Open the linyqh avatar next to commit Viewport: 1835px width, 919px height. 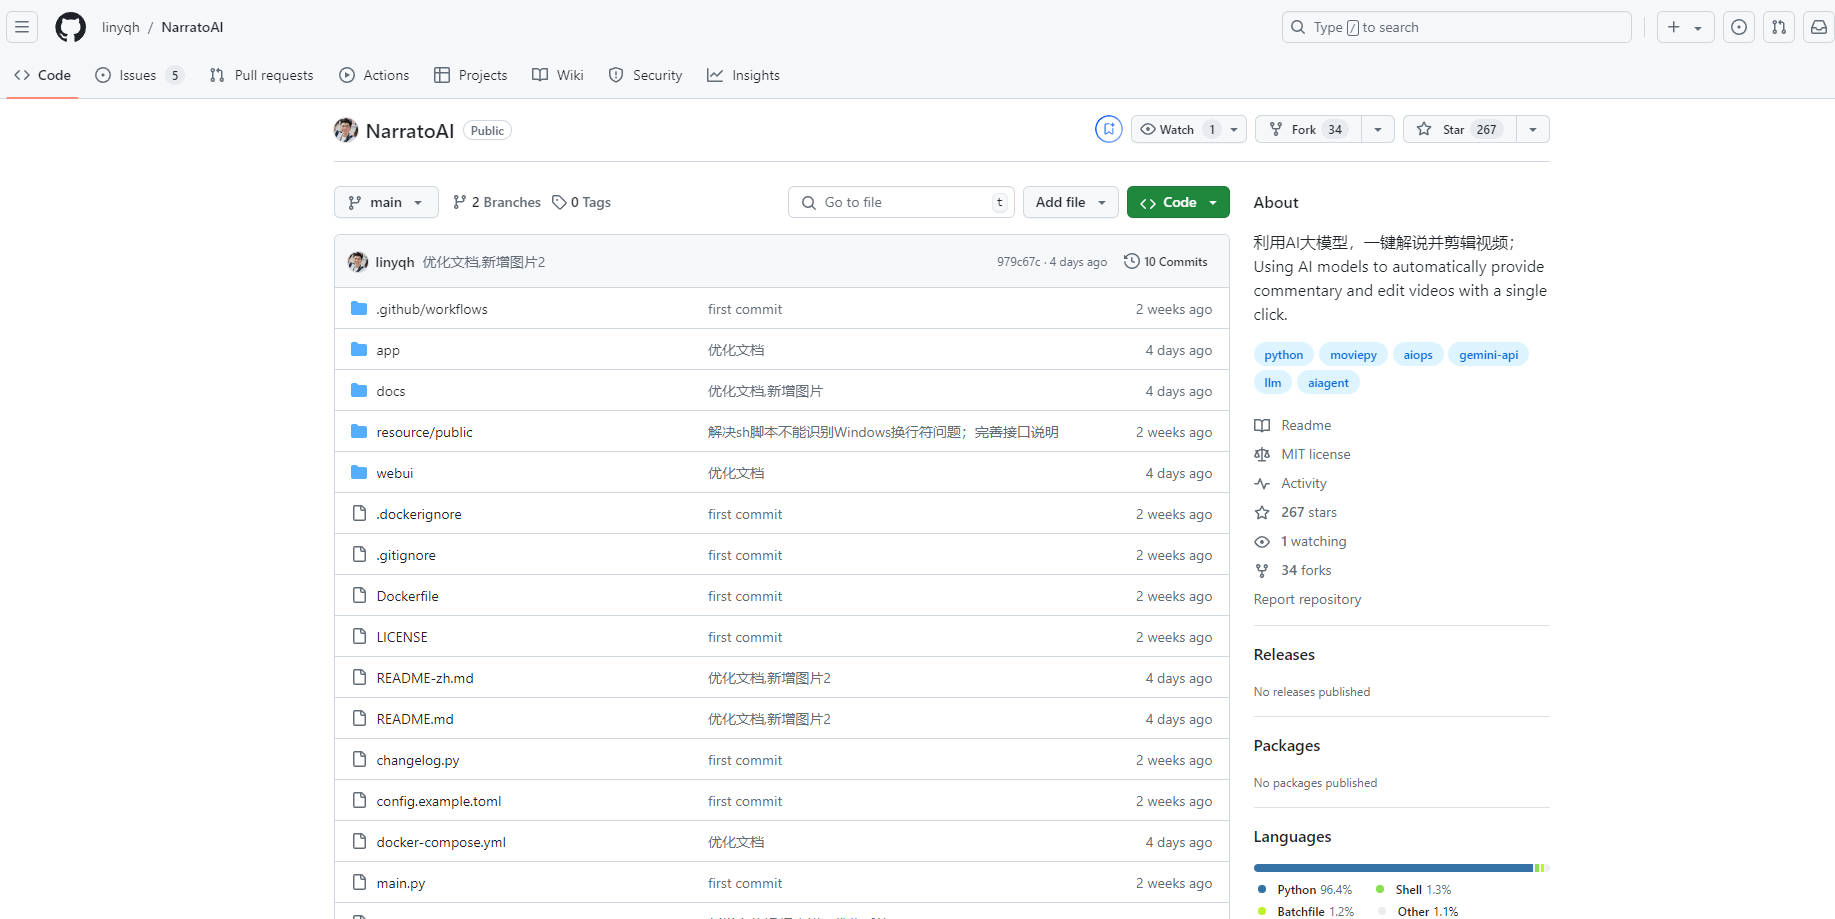pyautogui.click(x=357, y=262)
